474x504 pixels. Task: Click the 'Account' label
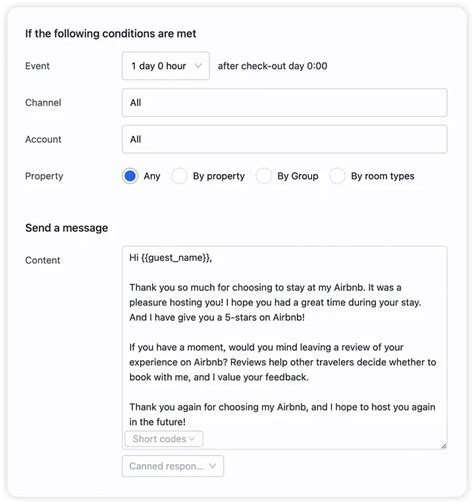(43, 139)
